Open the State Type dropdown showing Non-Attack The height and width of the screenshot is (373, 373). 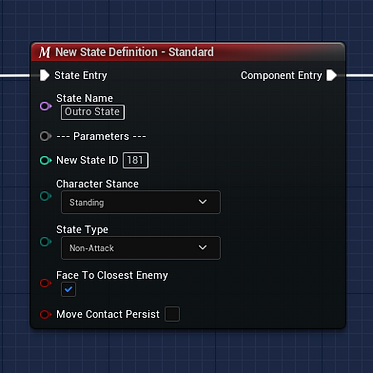click(141, 248)
